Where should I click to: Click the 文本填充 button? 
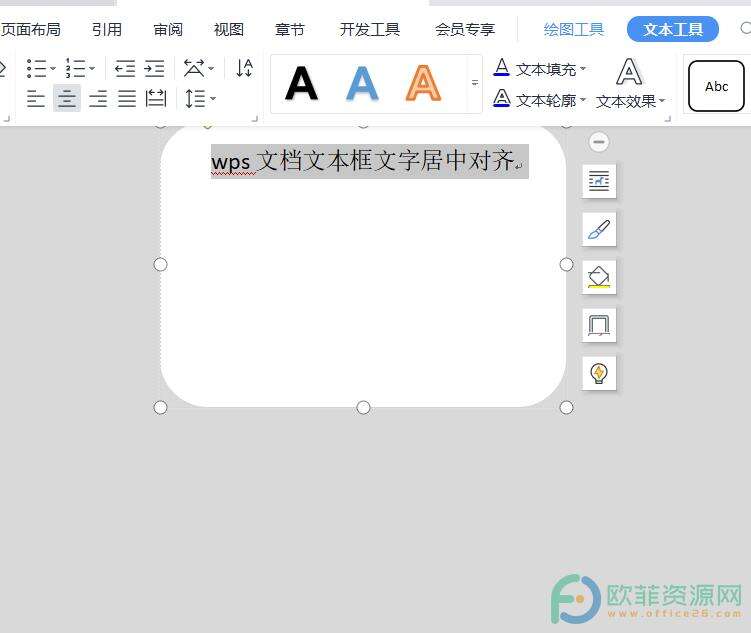[534, 69]
